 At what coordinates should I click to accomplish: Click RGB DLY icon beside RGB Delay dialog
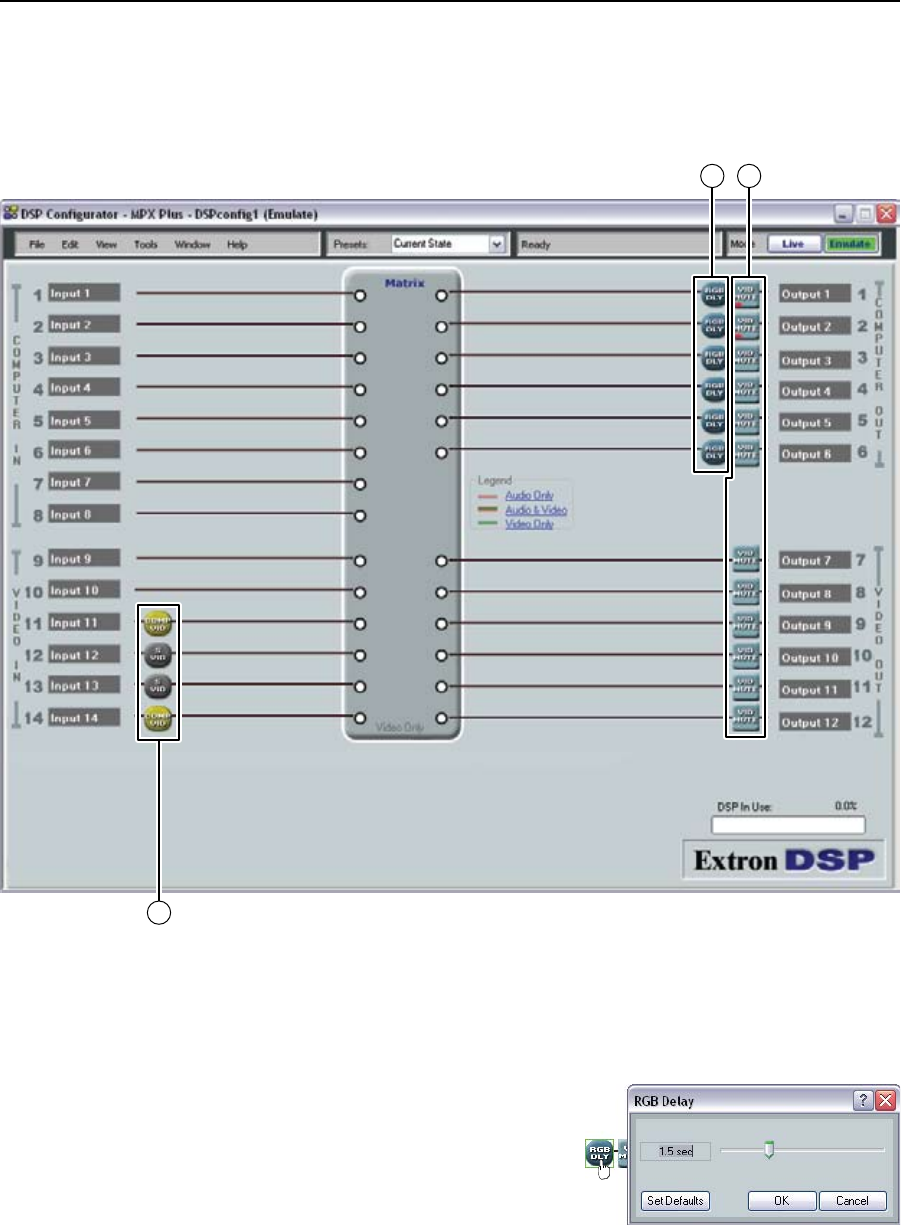coord(599,1154)
